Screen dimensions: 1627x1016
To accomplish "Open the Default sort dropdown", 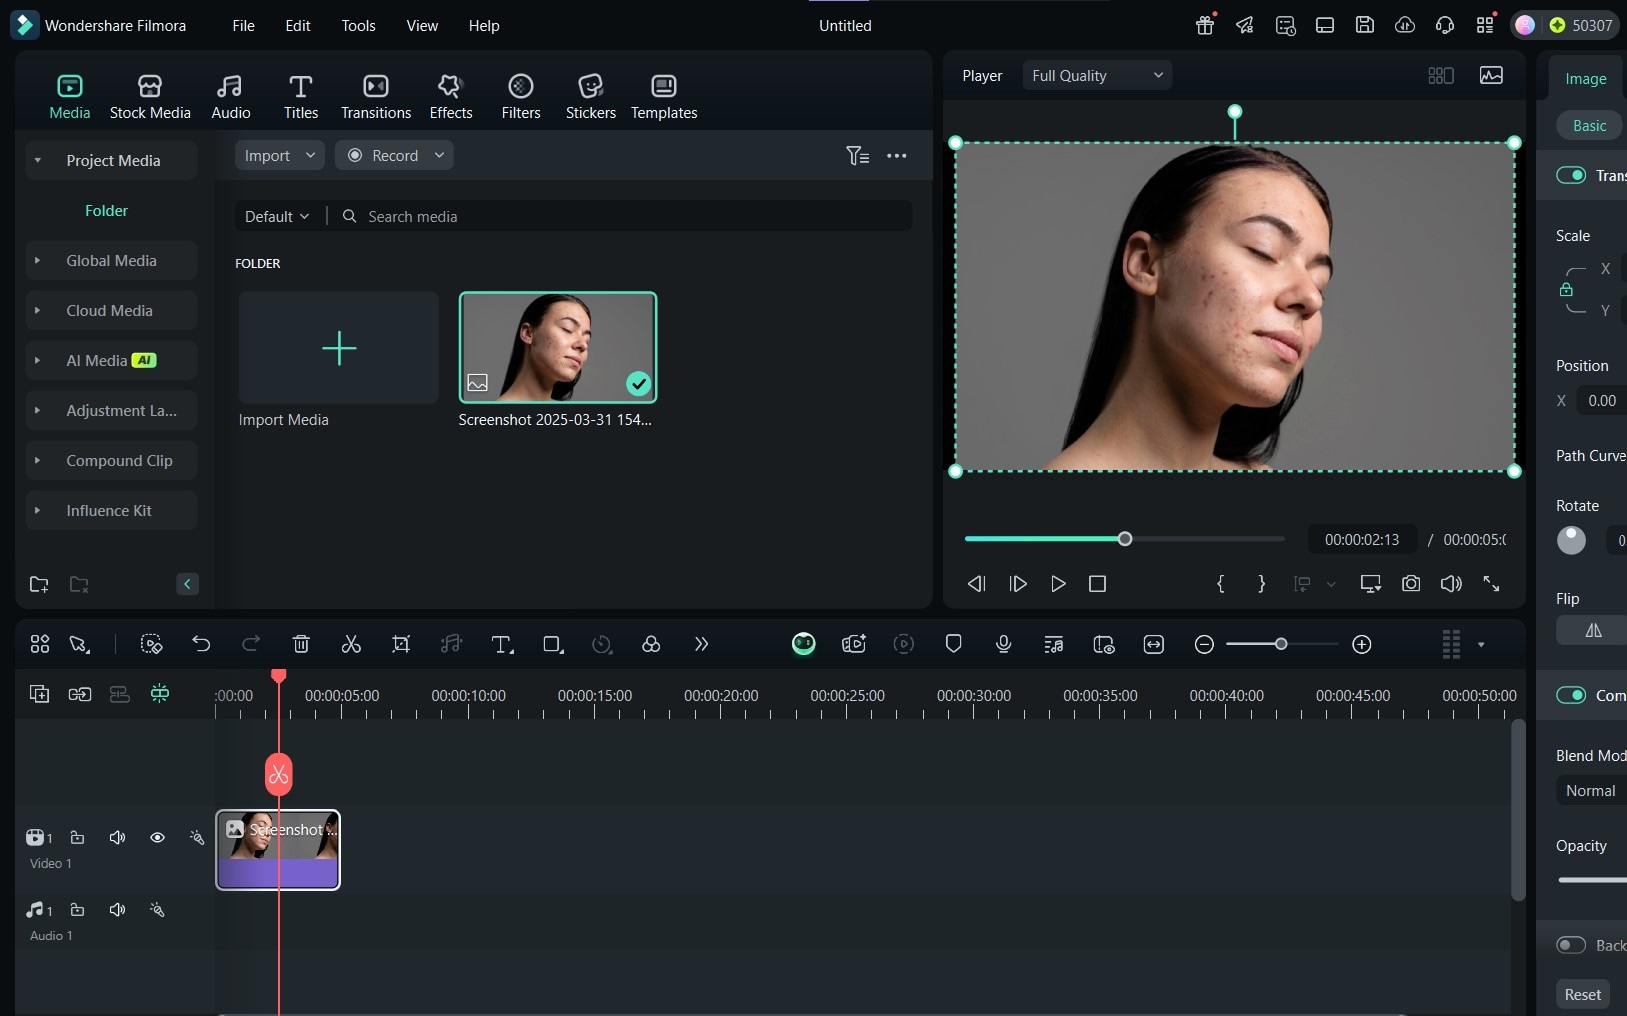I will click(x=277, y=217).
